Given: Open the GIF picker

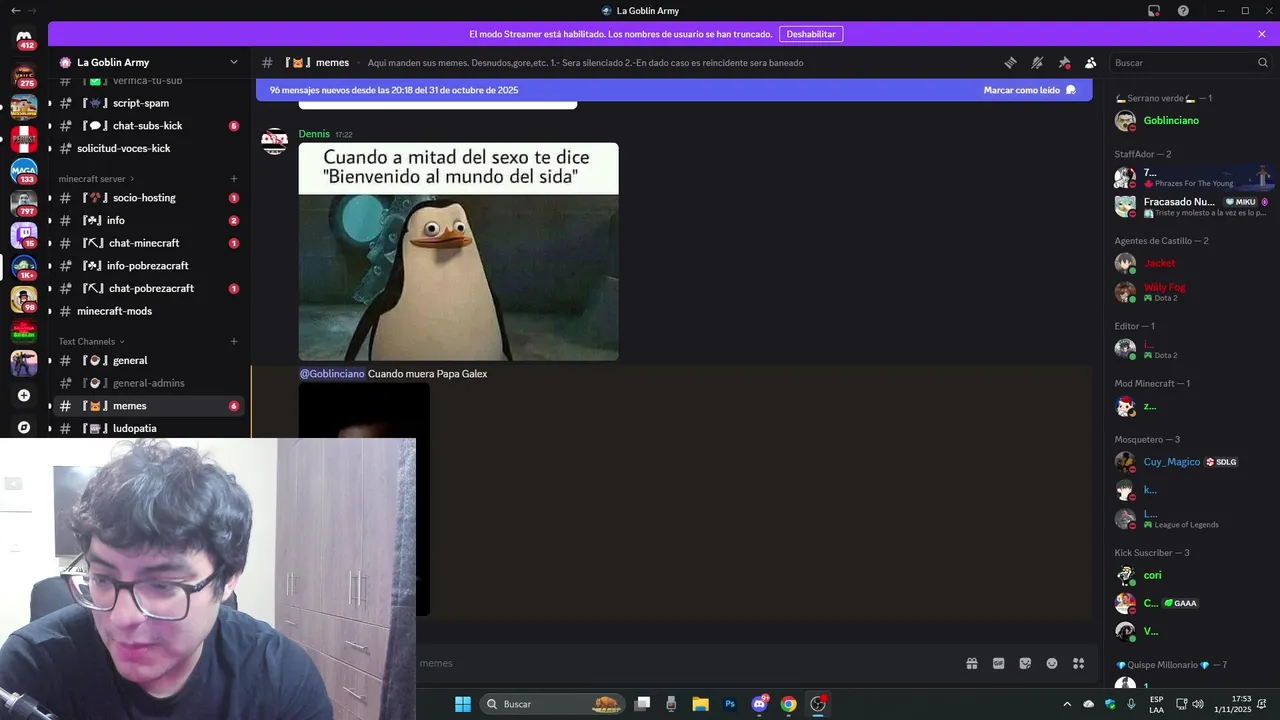Looking at the screenshot, I should [998, 663].
